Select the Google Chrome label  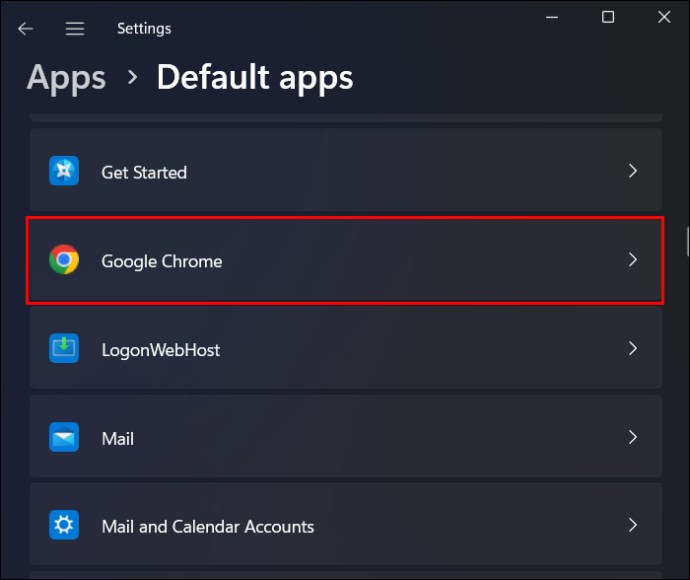(161, 261)
